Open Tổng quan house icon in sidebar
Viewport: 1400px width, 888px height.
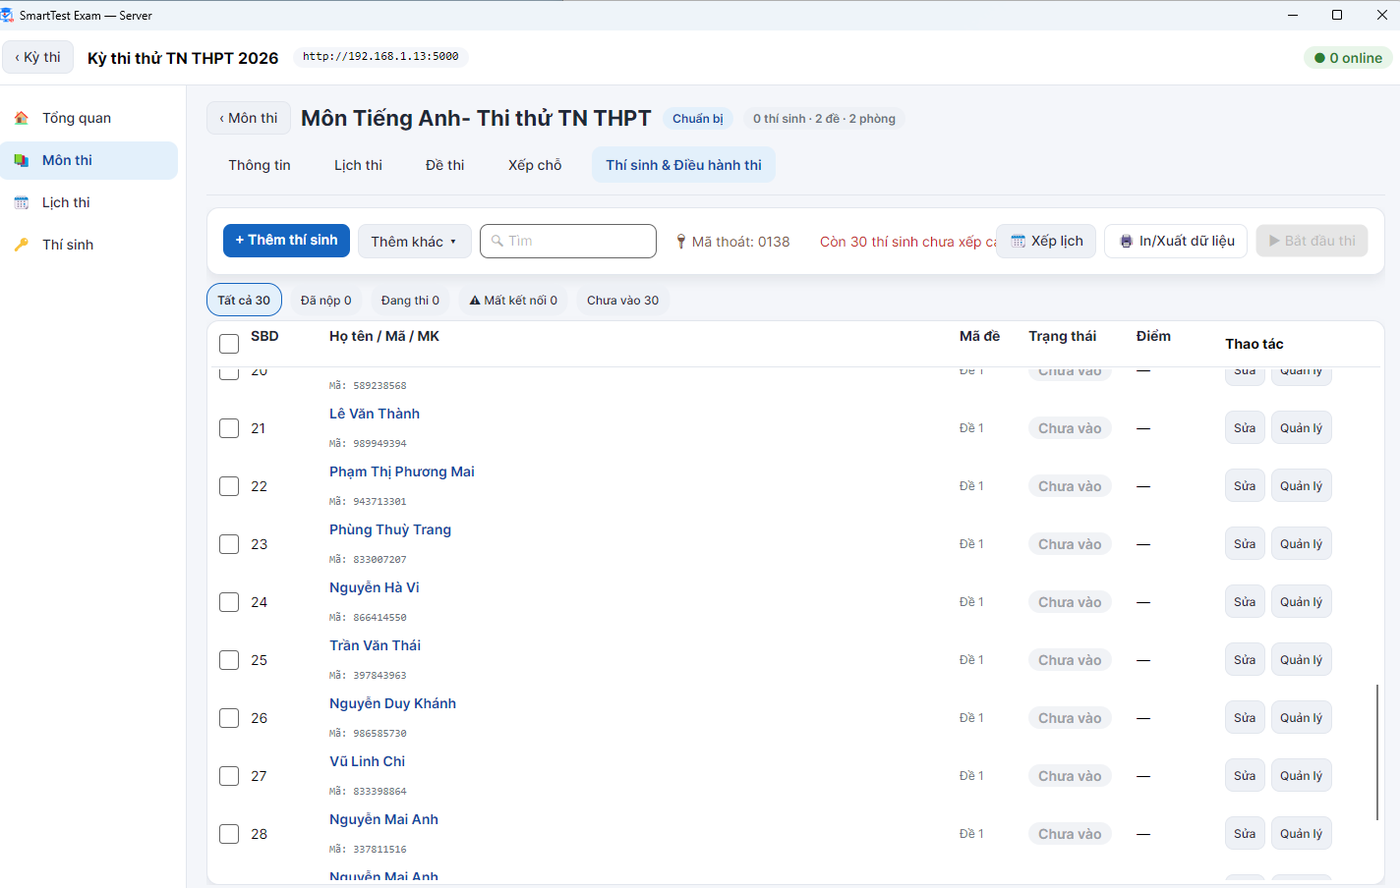coord(21,118)
